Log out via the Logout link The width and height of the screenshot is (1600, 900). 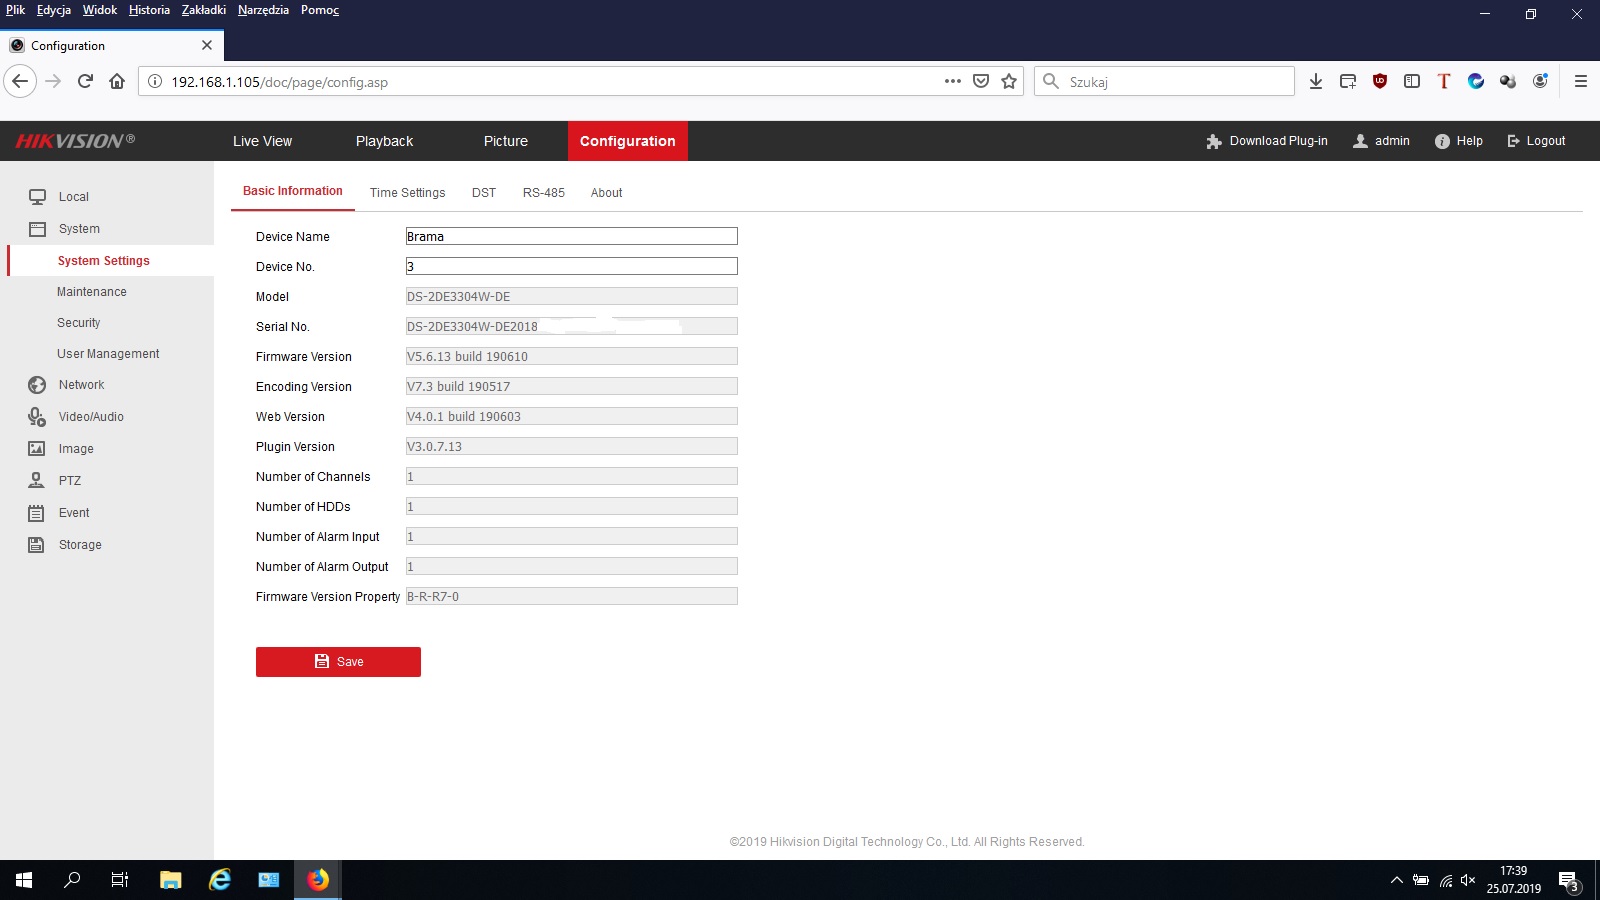(x=1536, y=141)
